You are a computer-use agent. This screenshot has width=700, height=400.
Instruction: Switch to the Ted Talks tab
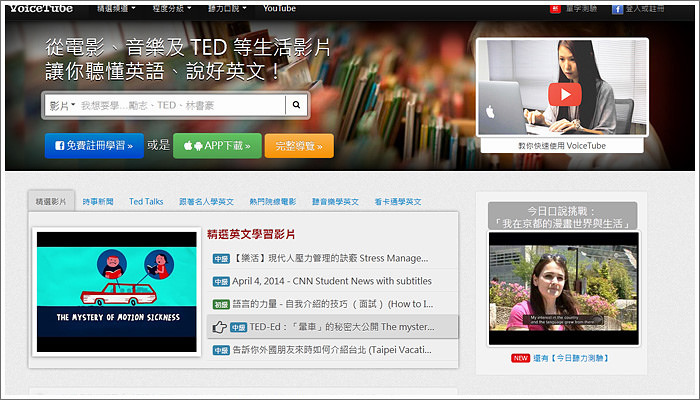click(146, 202)
